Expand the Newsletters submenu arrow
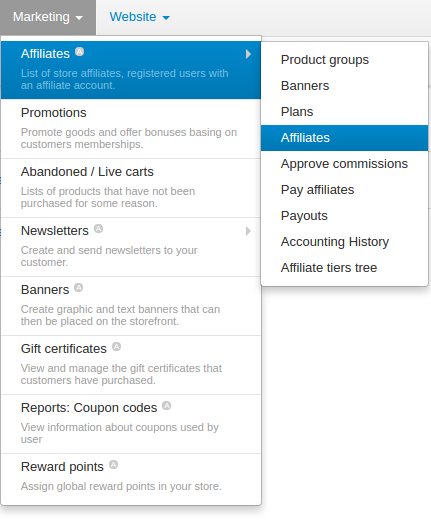 click(248, 231)
